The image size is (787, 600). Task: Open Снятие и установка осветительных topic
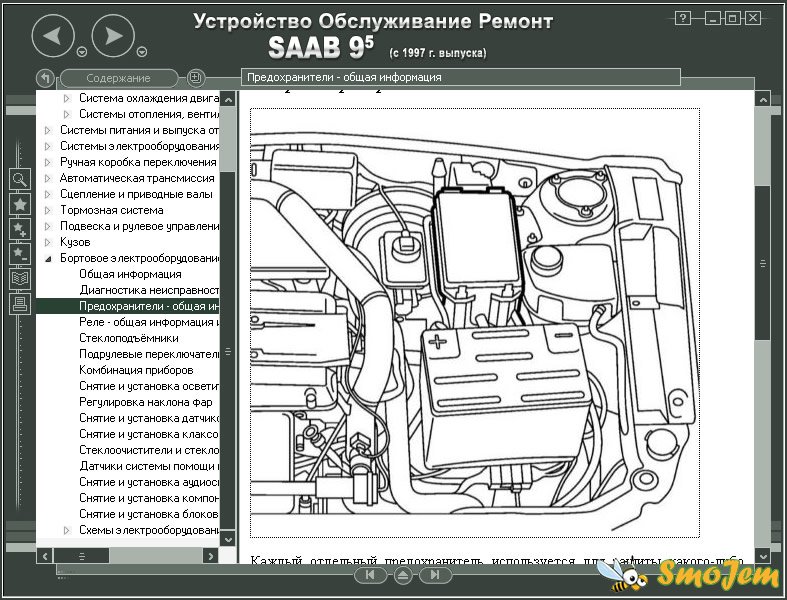(149, 386)
